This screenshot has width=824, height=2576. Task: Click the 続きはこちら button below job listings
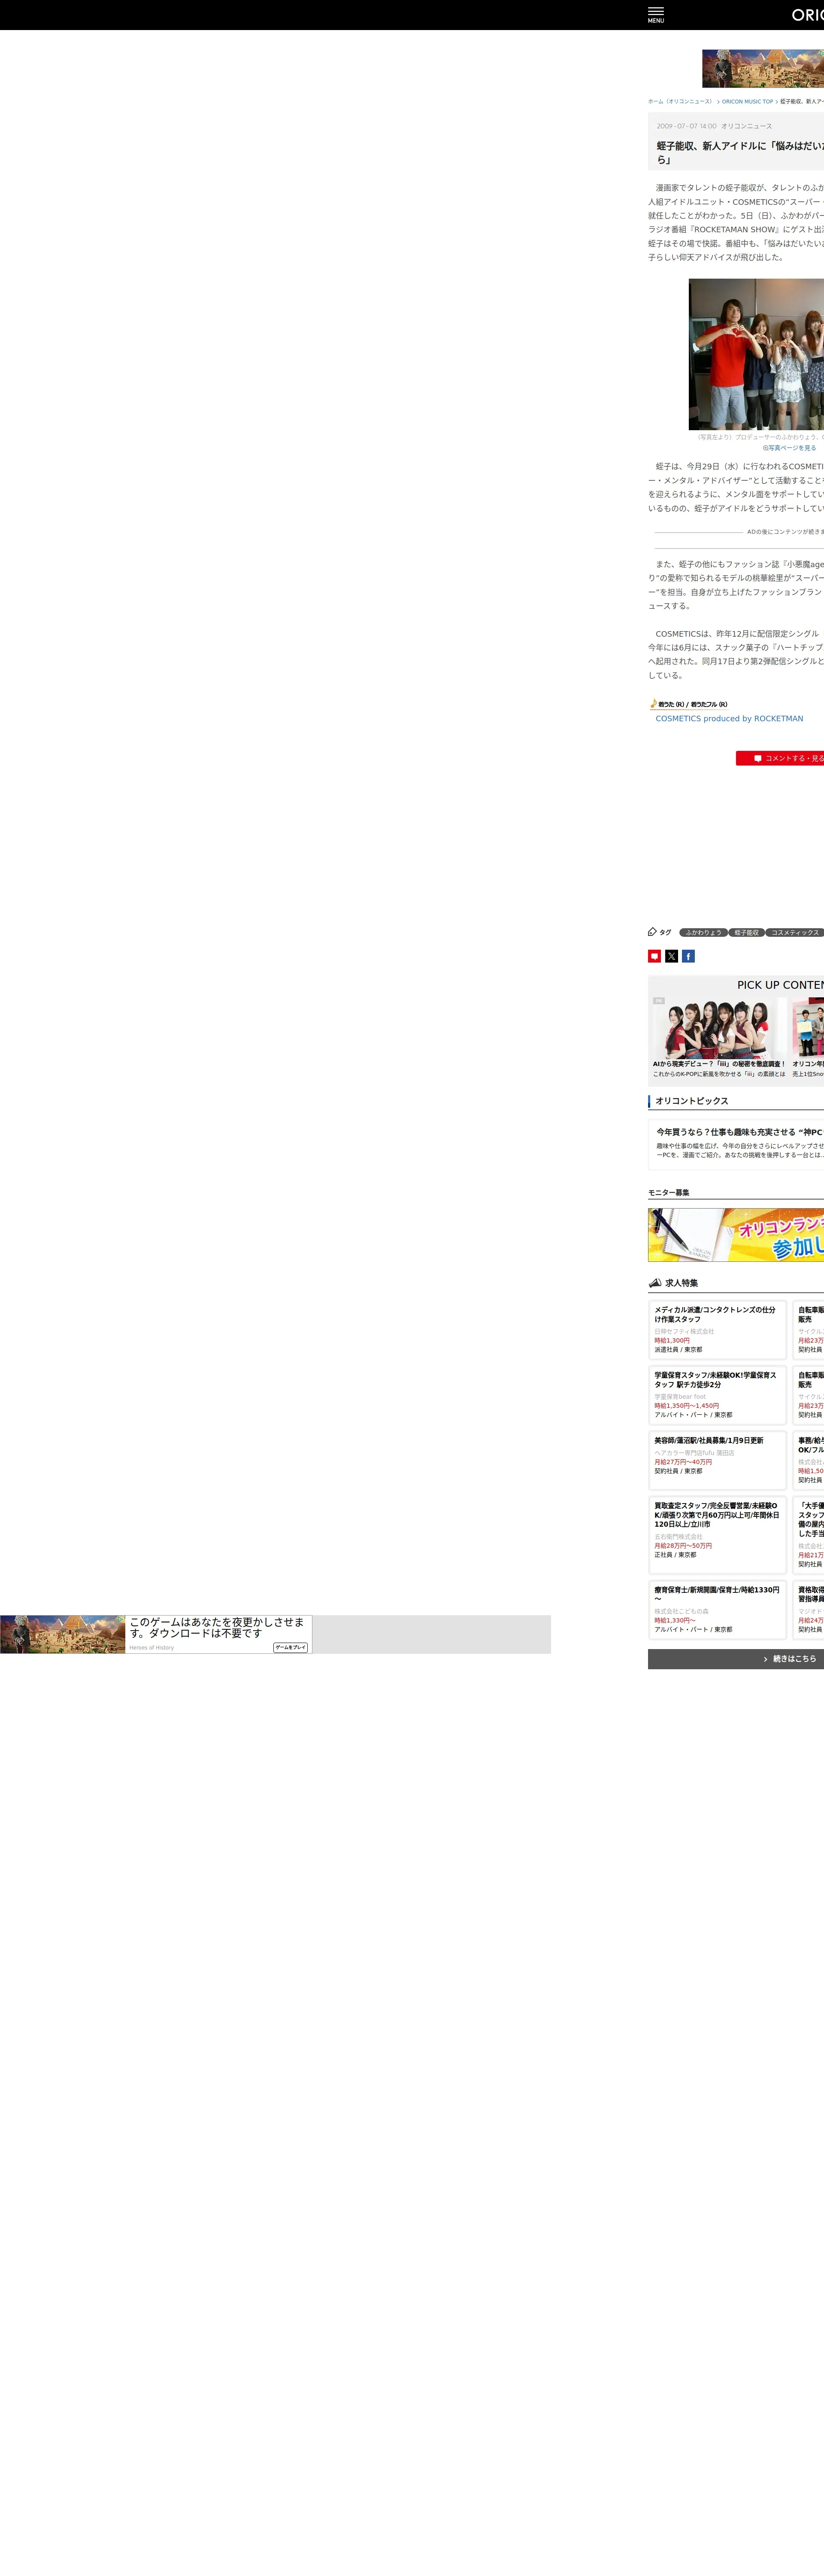pyautogui.click(x=736, y=1659)
